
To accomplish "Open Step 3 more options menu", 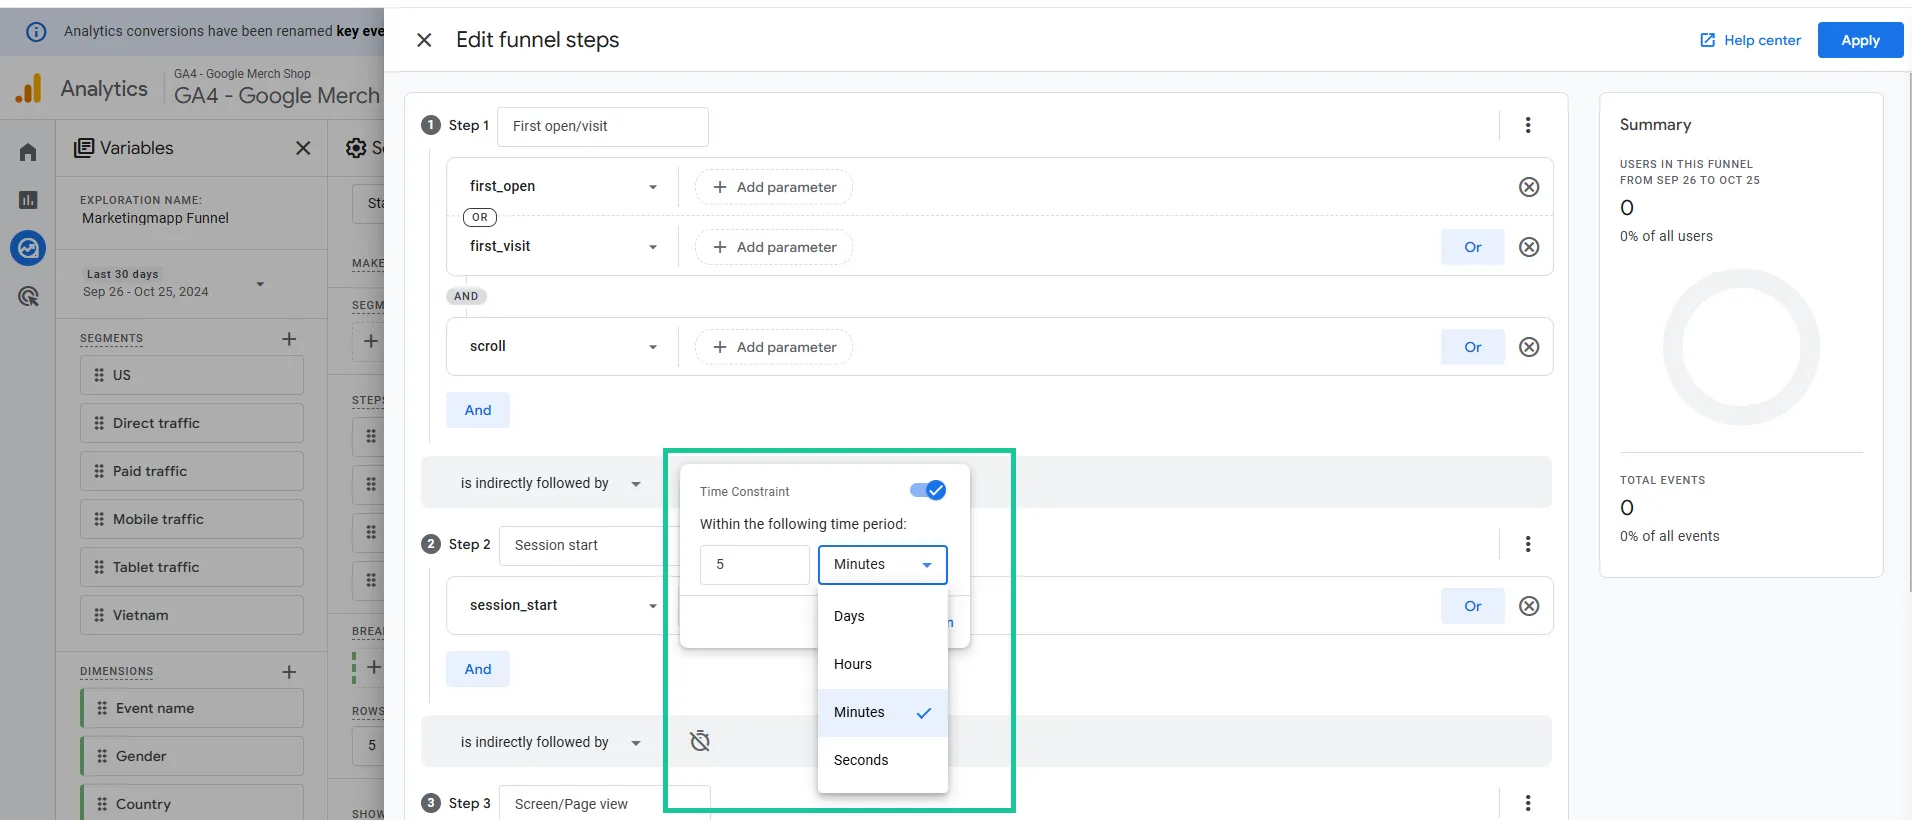I will point(1528,803).
